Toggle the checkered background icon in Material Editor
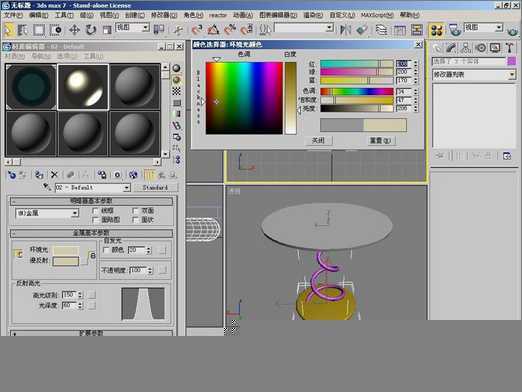Screen dimensions: 522x392 [x=176, y=91]
